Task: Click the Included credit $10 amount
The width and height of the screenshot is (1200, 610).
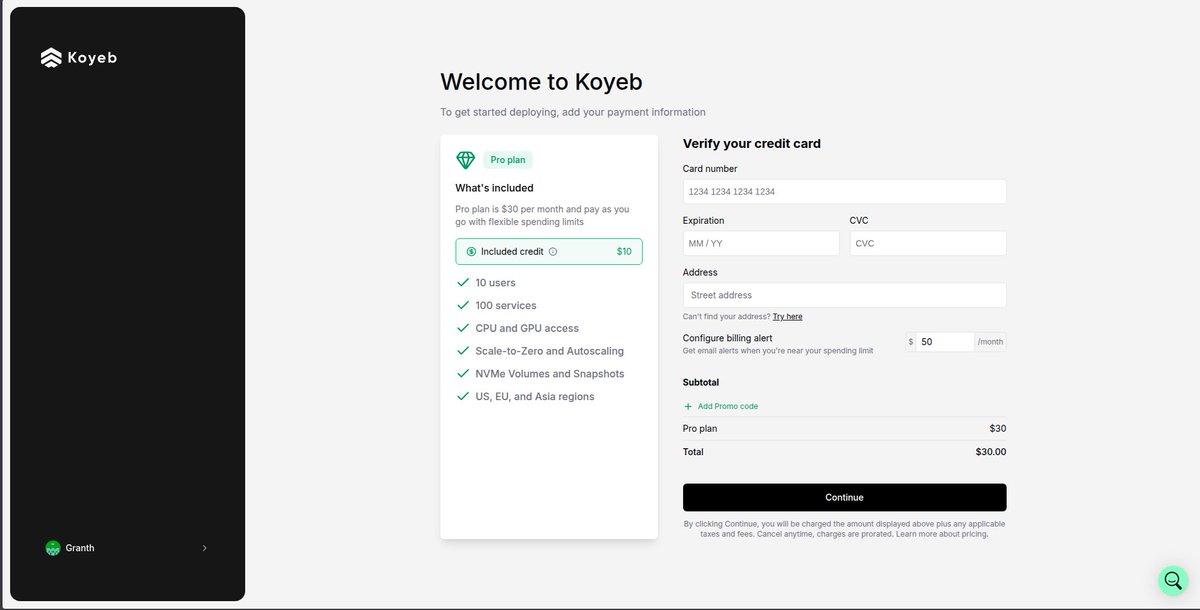Action: 624,252
